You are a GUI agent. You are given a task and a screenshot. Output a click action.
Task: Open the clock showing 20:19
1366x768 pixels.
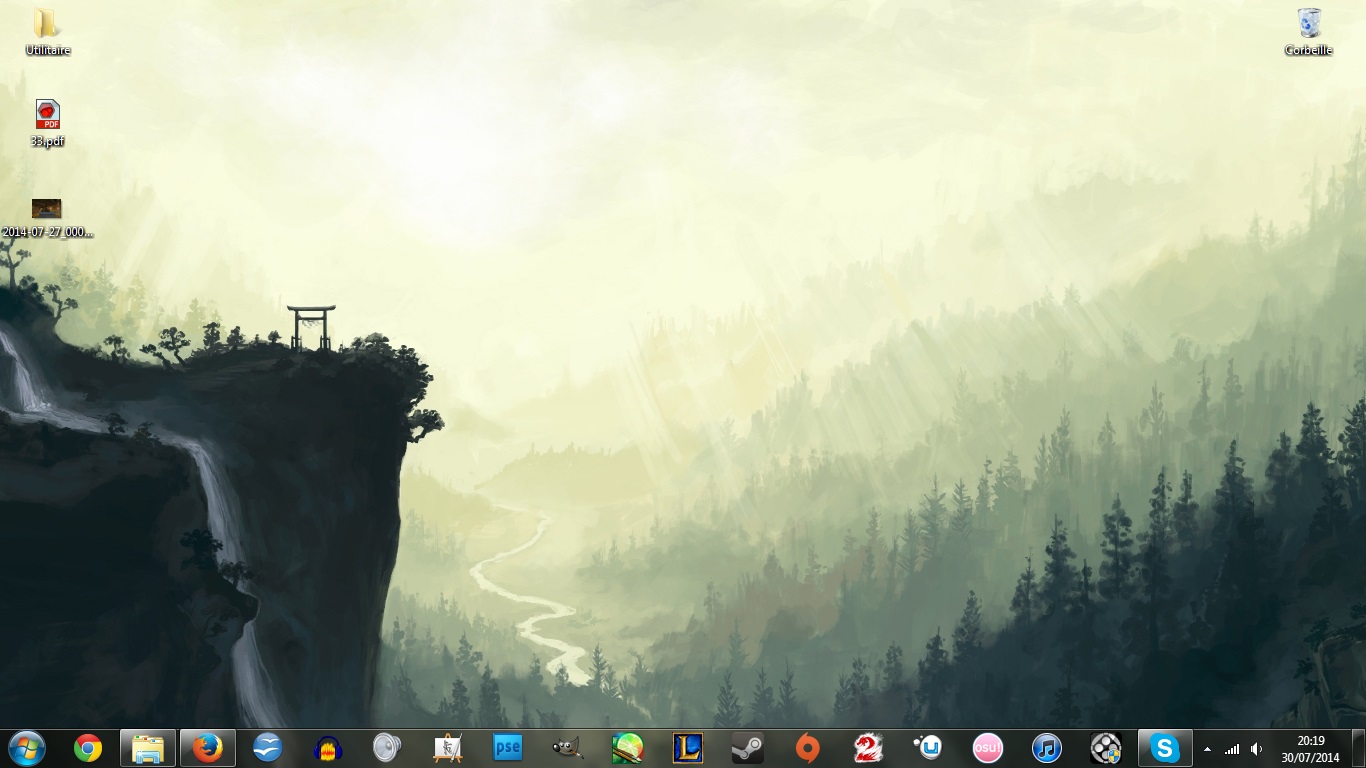[x=1311, y=741]
